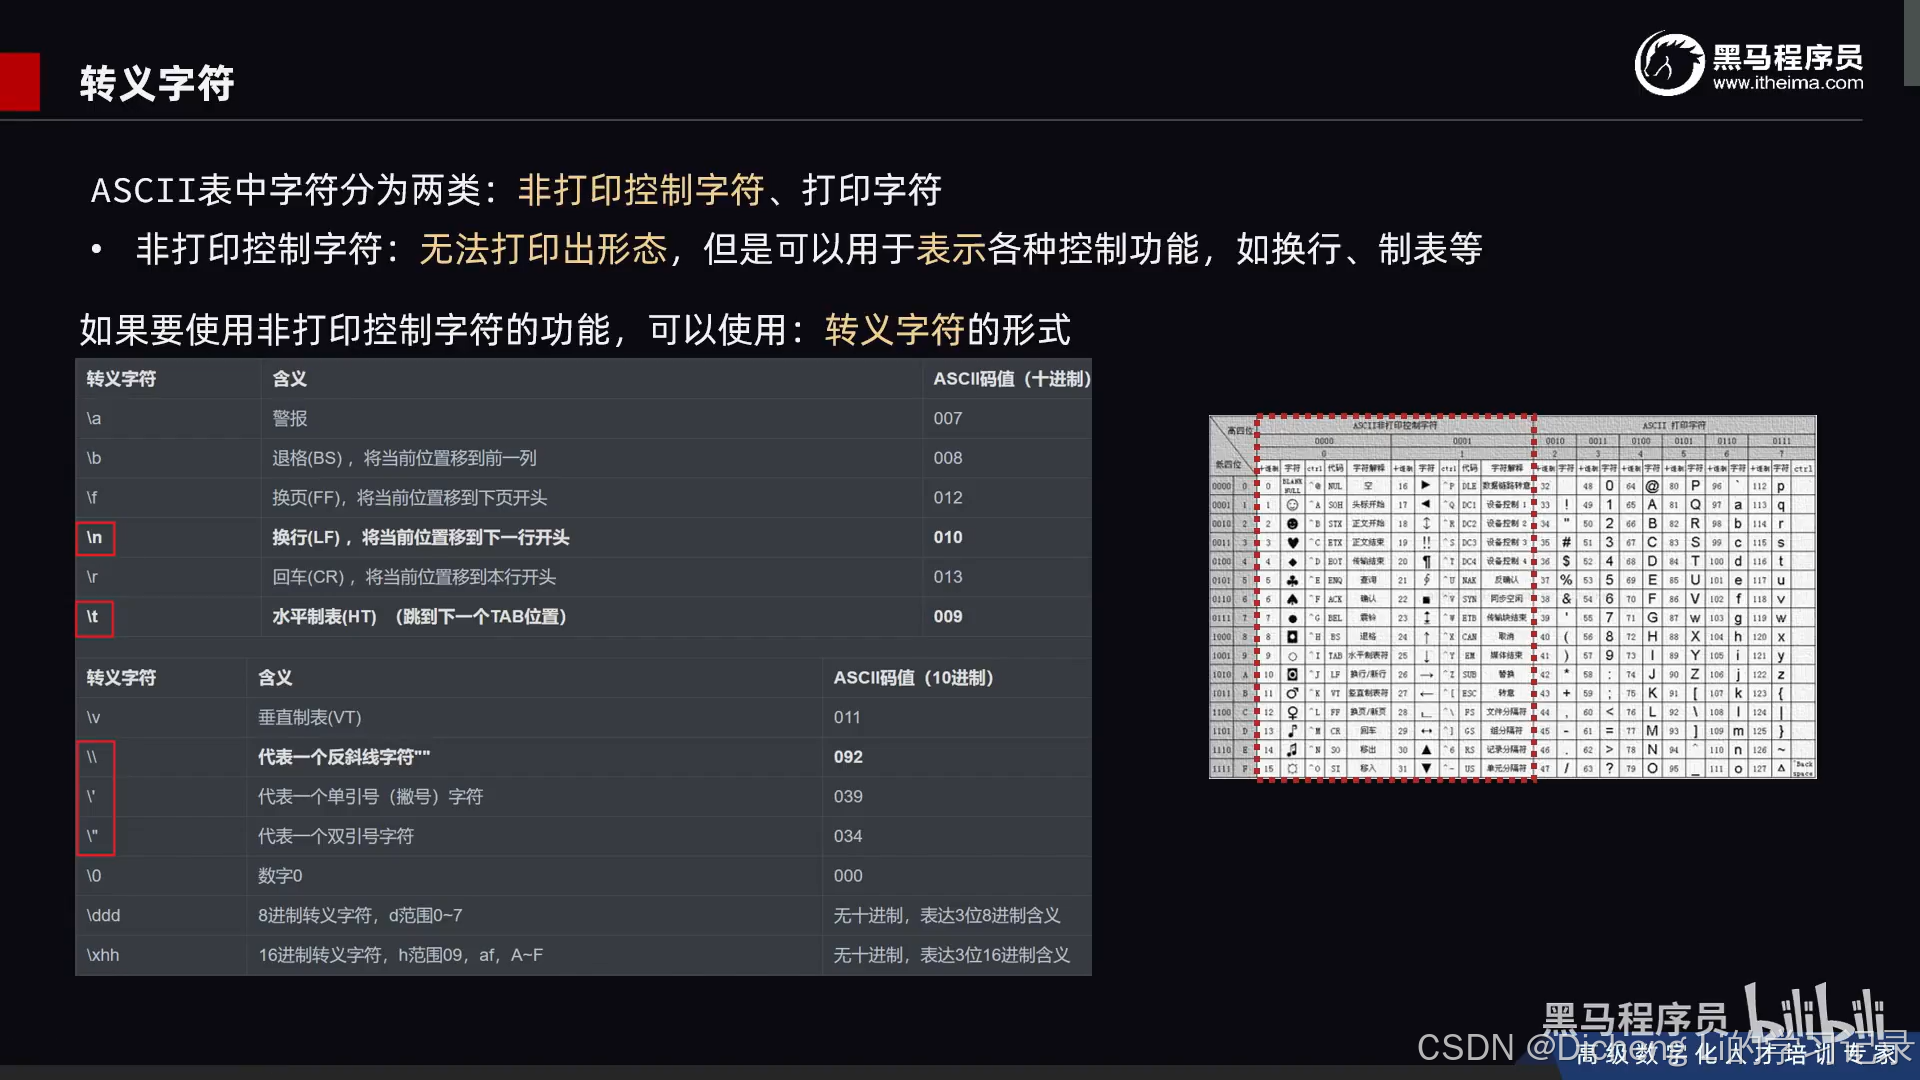Image resolution: width=1920 pixels, height=1080 pixels.
Task: Click the slide title 转义字符
Action: pyautogui.click(x=157, y=83)
